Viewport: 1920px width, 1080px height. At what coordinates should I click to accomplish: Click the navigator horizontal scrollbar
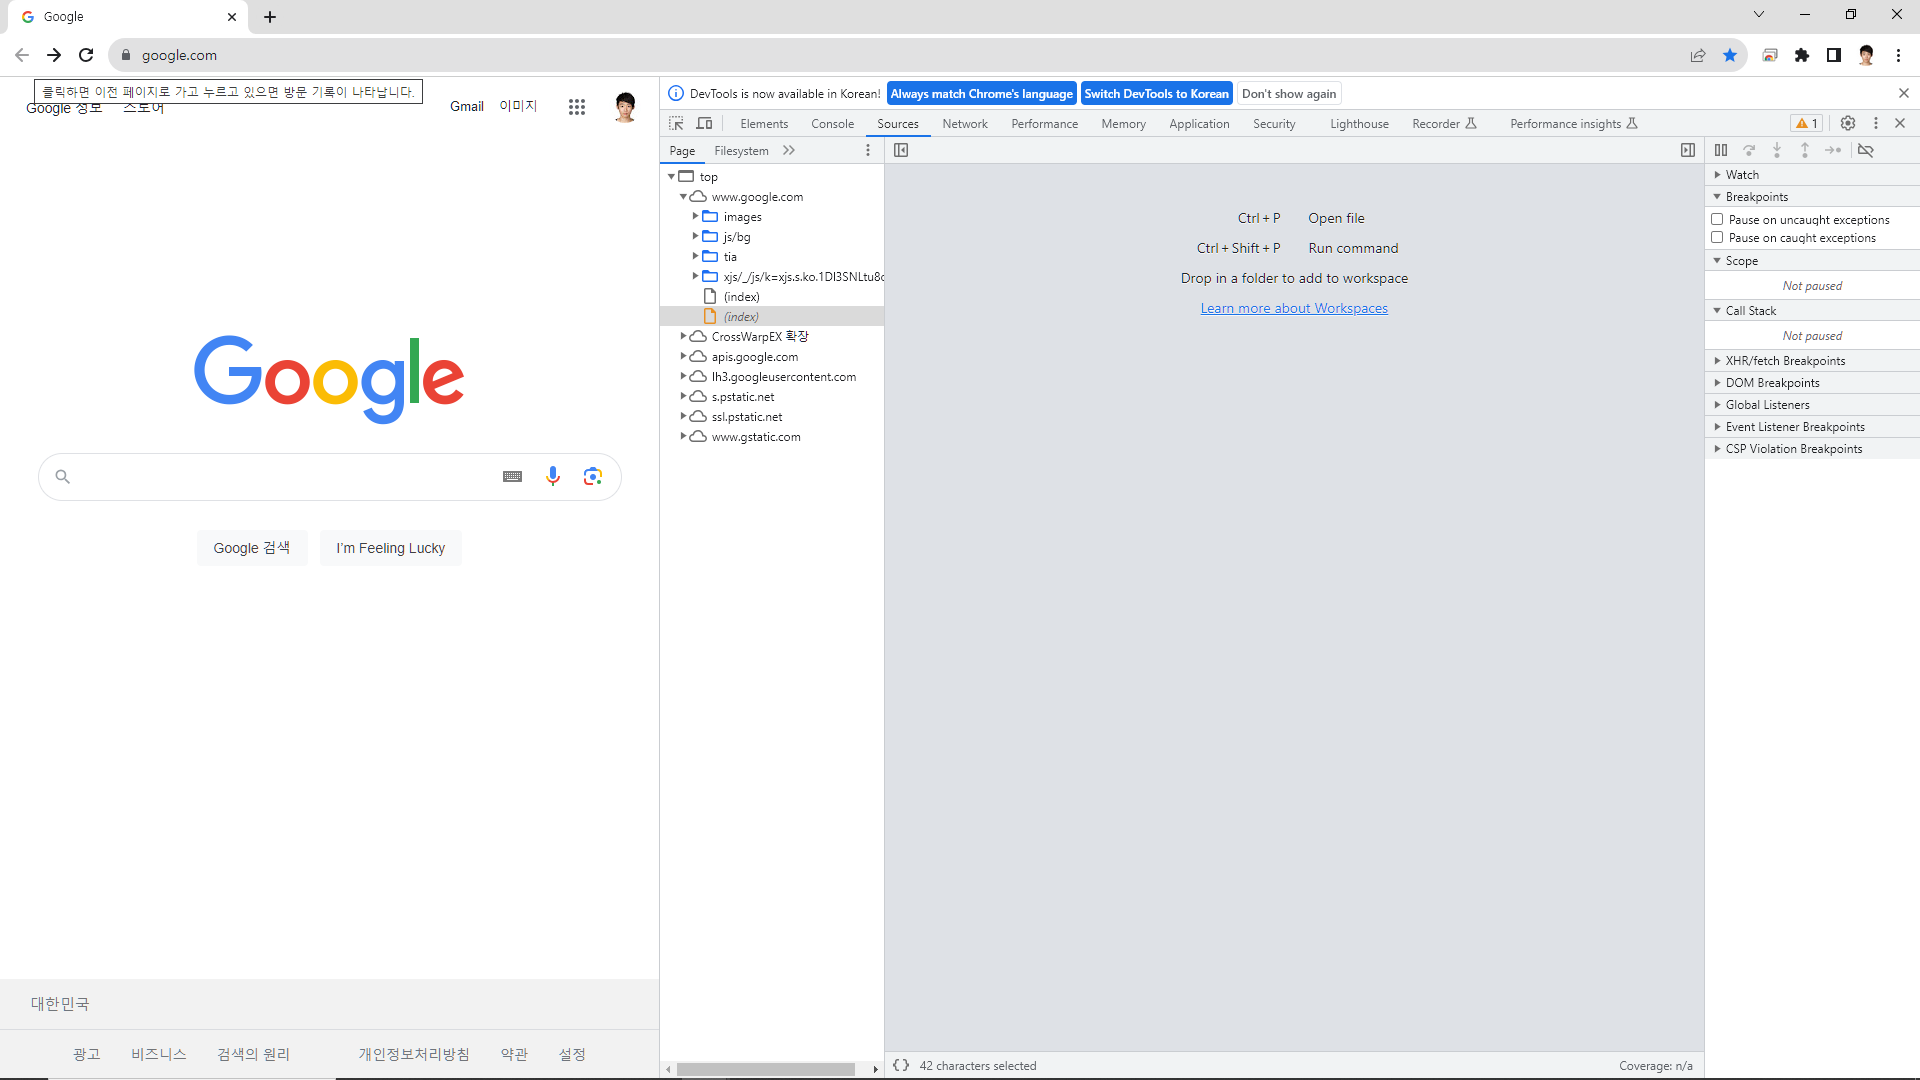click(x=765, y=1069)
